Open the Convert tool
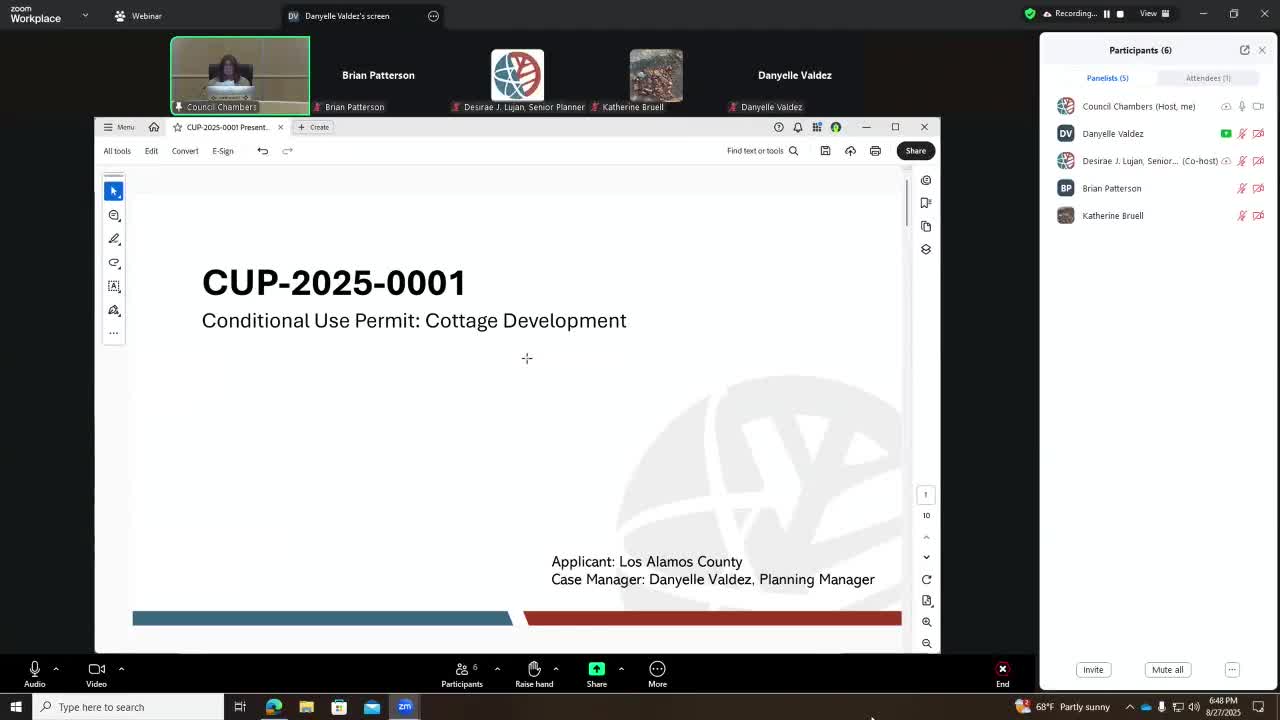The image size is (1280, 720). pos(185,151)
